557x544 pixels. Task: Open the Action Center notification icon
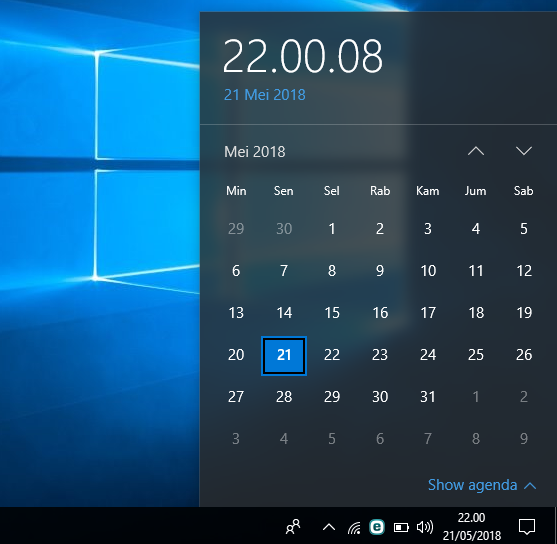(x=527, y=527)
